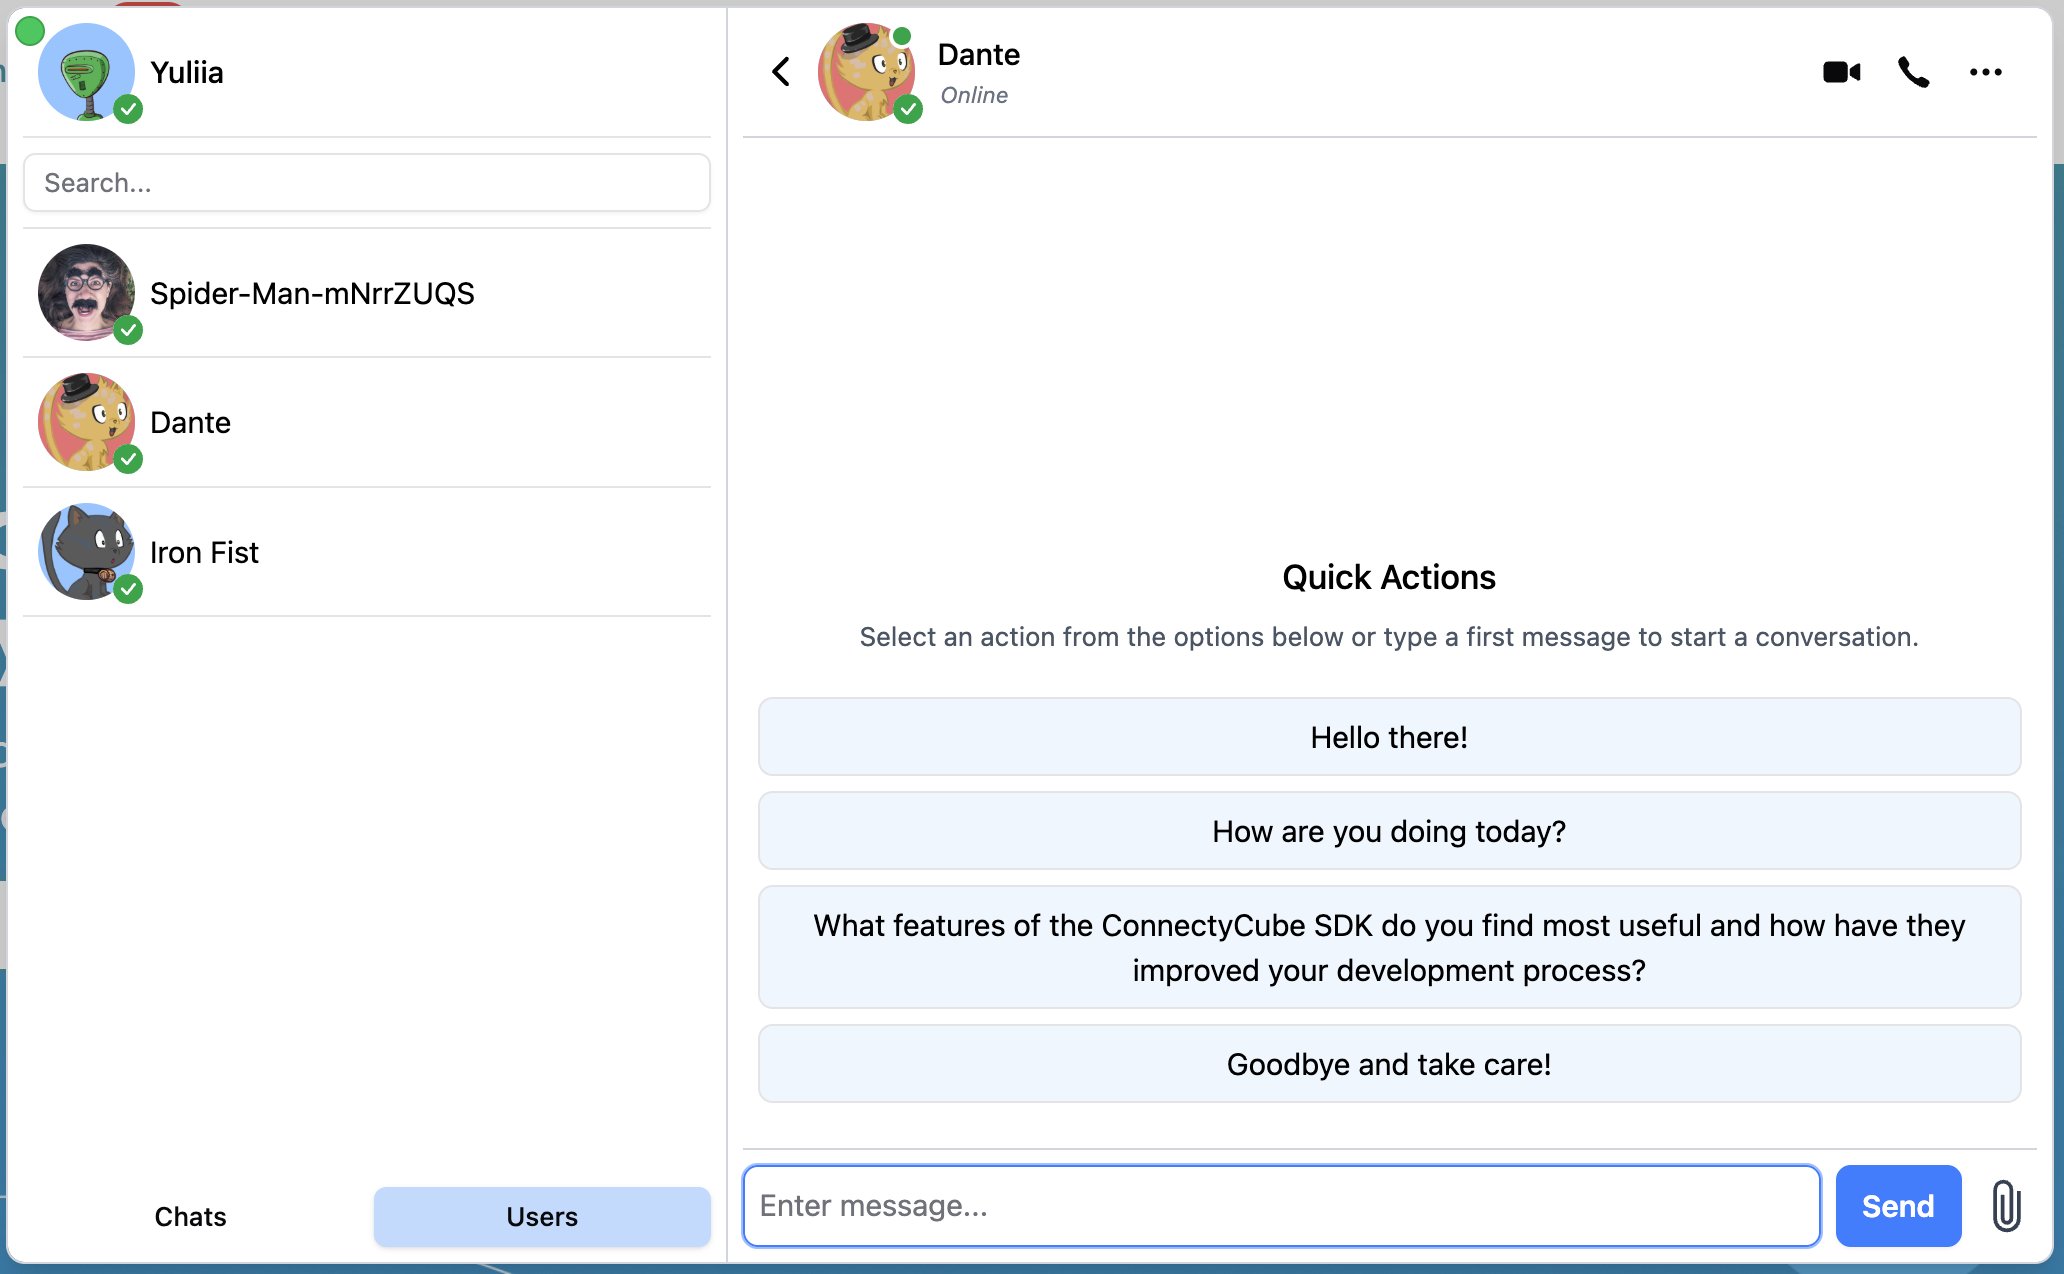2064x1274 pixels.
Task: Click the back arrow in chat header
Action: pyautogui.click(x=781, y=72)
